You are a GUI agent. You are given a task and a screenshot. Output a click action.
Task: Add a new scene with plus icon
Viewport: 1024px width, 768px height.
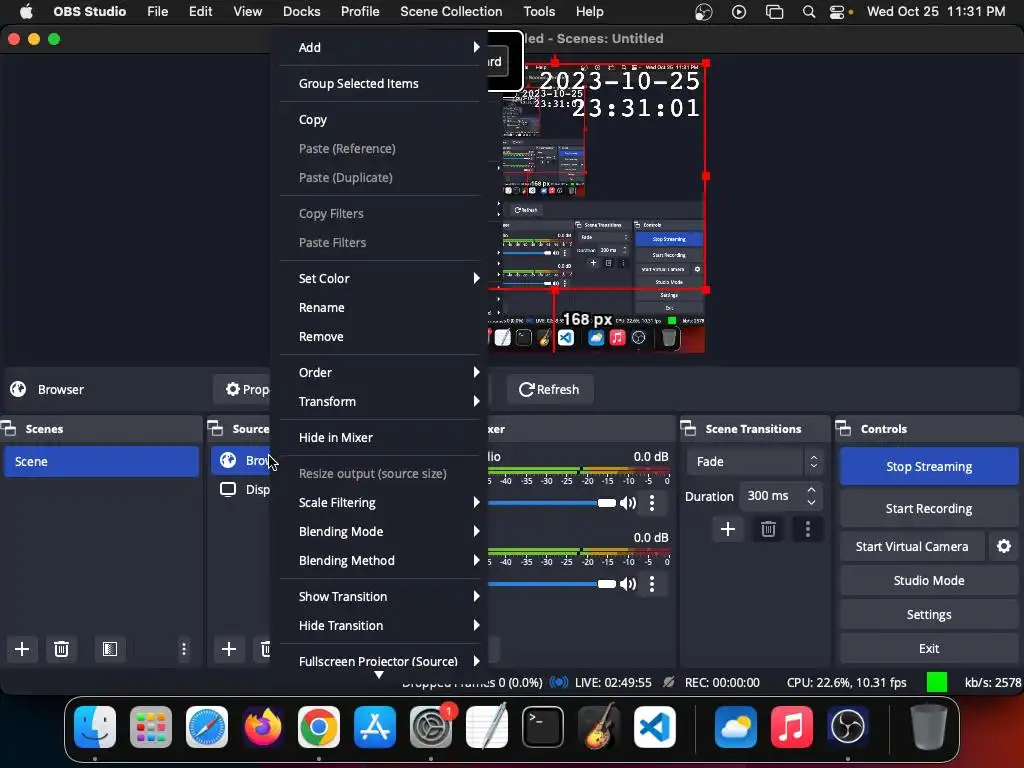tap(22, 648)
